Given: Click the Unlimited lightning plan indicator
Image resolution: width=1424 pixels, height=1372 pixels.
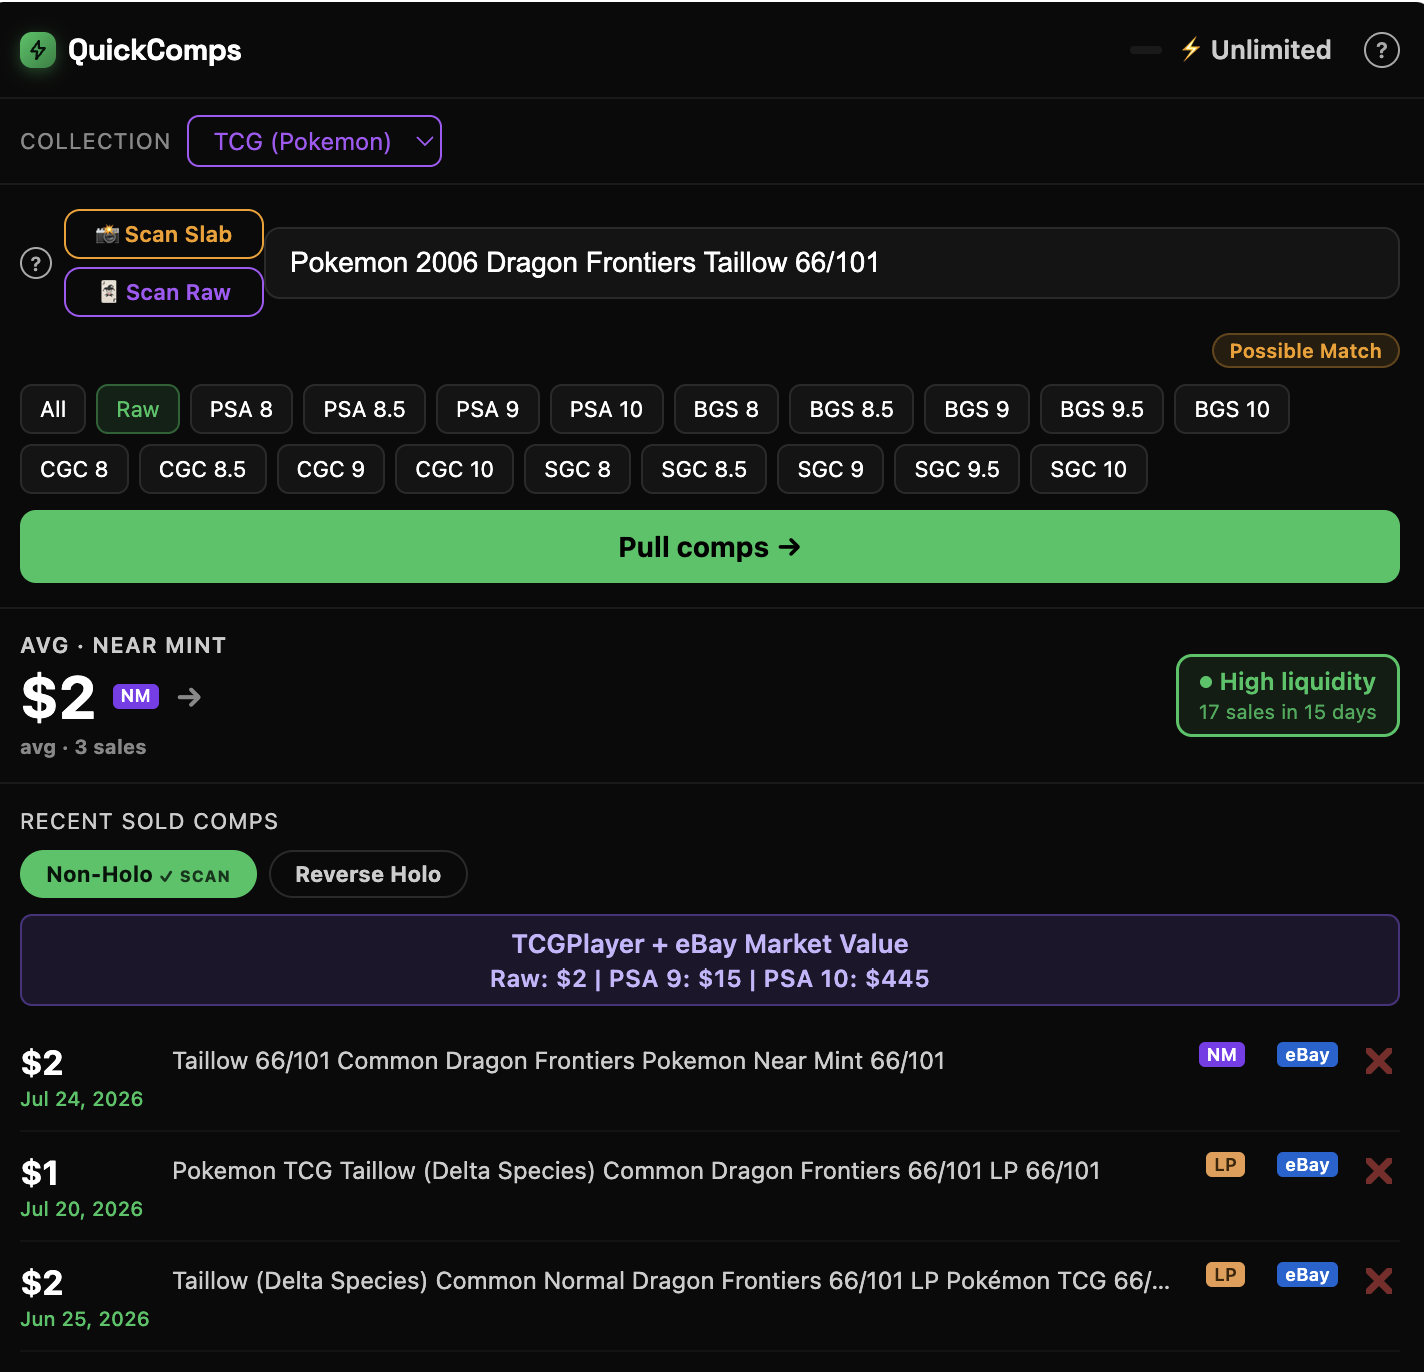Looking at the screenshot, I should pyautogui.click(x=1256, y=50).
